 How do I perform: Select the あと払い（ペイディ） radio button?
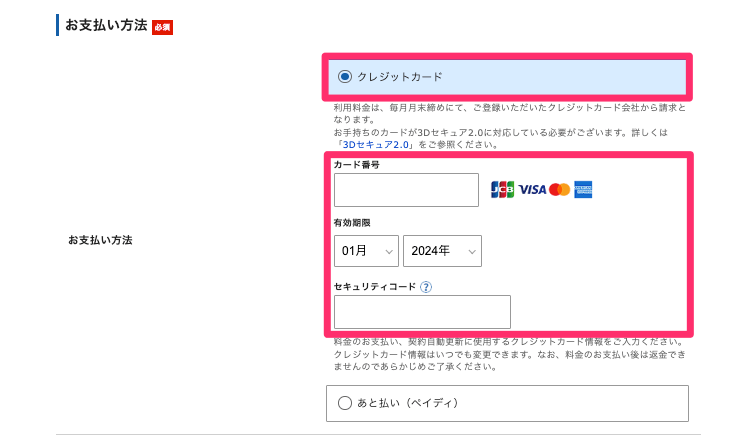[x=344, y=403]
